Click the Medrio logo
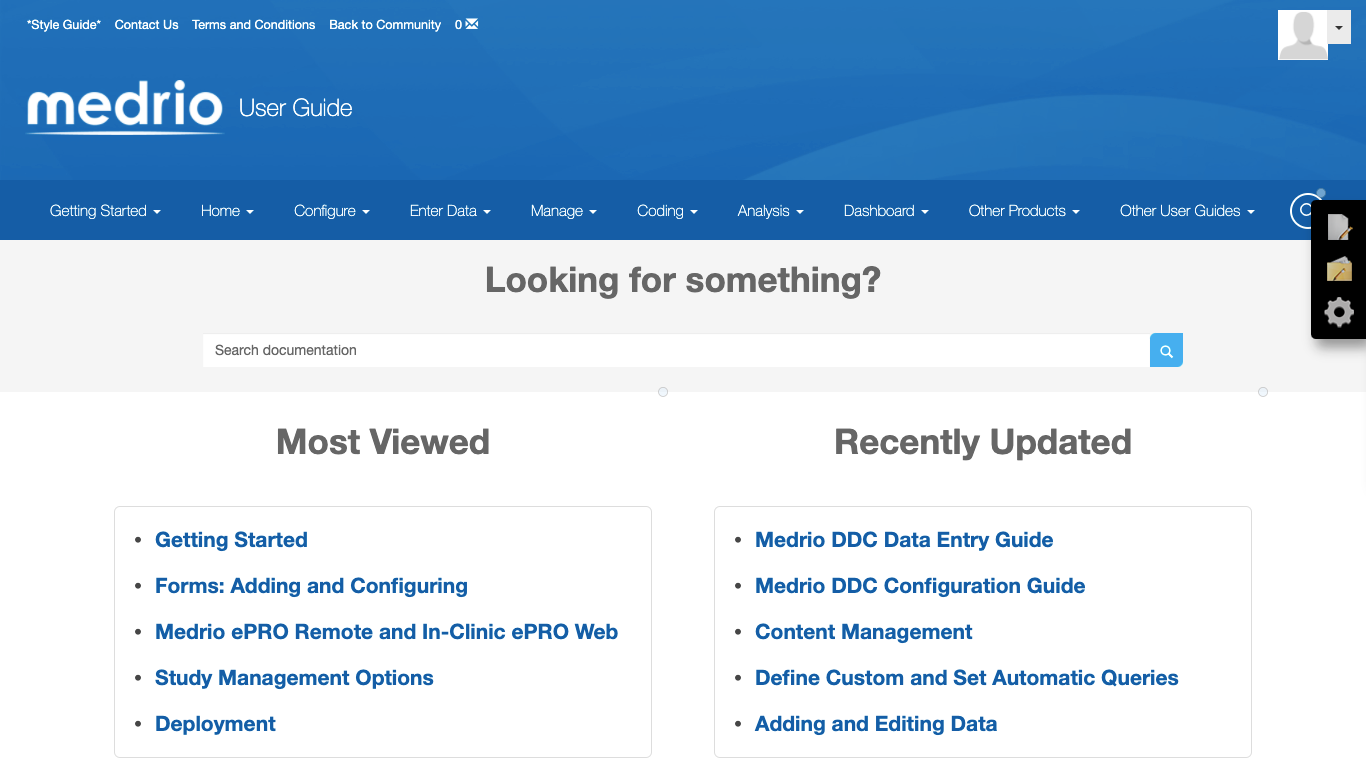Viewport: 1366px width, 764px height. [x=125, y=107]
